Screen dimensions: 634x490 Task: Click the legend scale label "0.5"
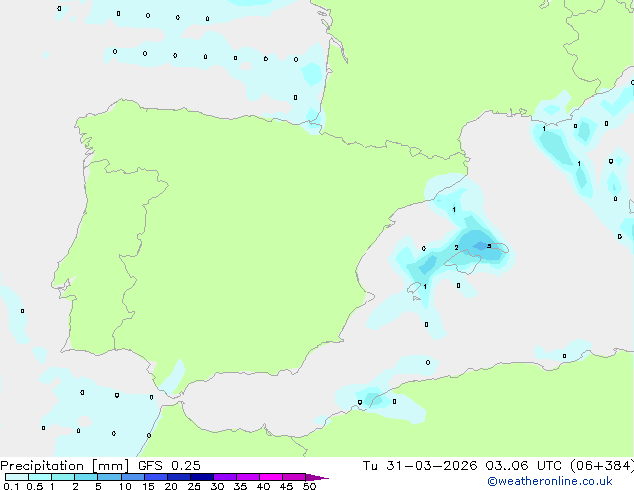click(35, 486)
